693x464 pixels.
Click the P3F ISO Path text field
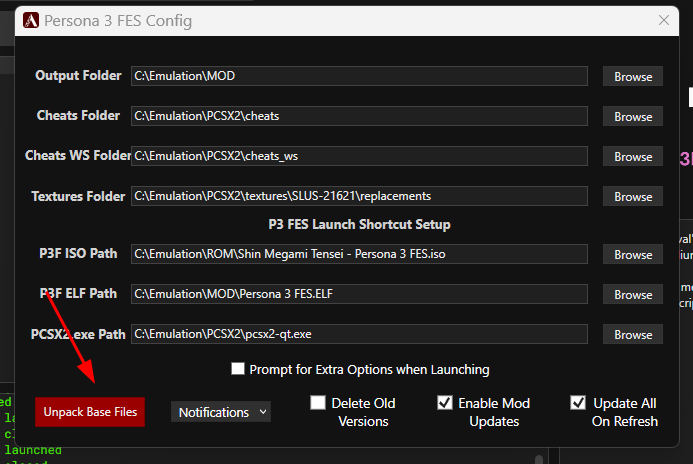point(359,254)
